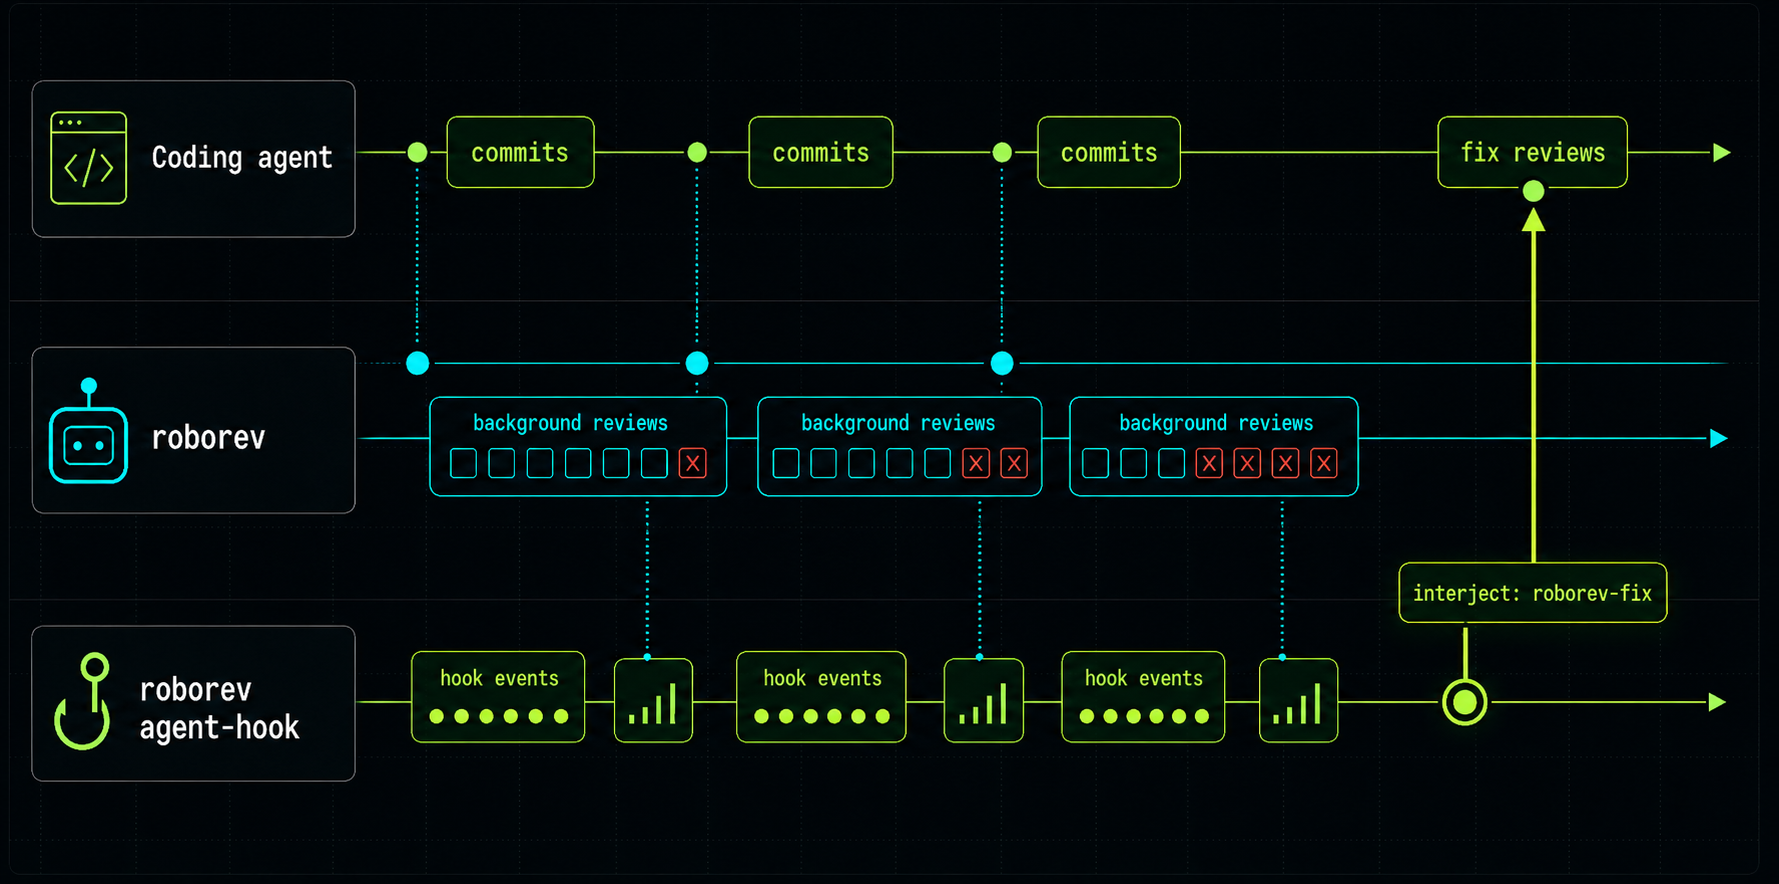Viewport: 1779px width, 884px height.
Task: Click the second bar chart icon on agent-hook lane
Action: 983,700
